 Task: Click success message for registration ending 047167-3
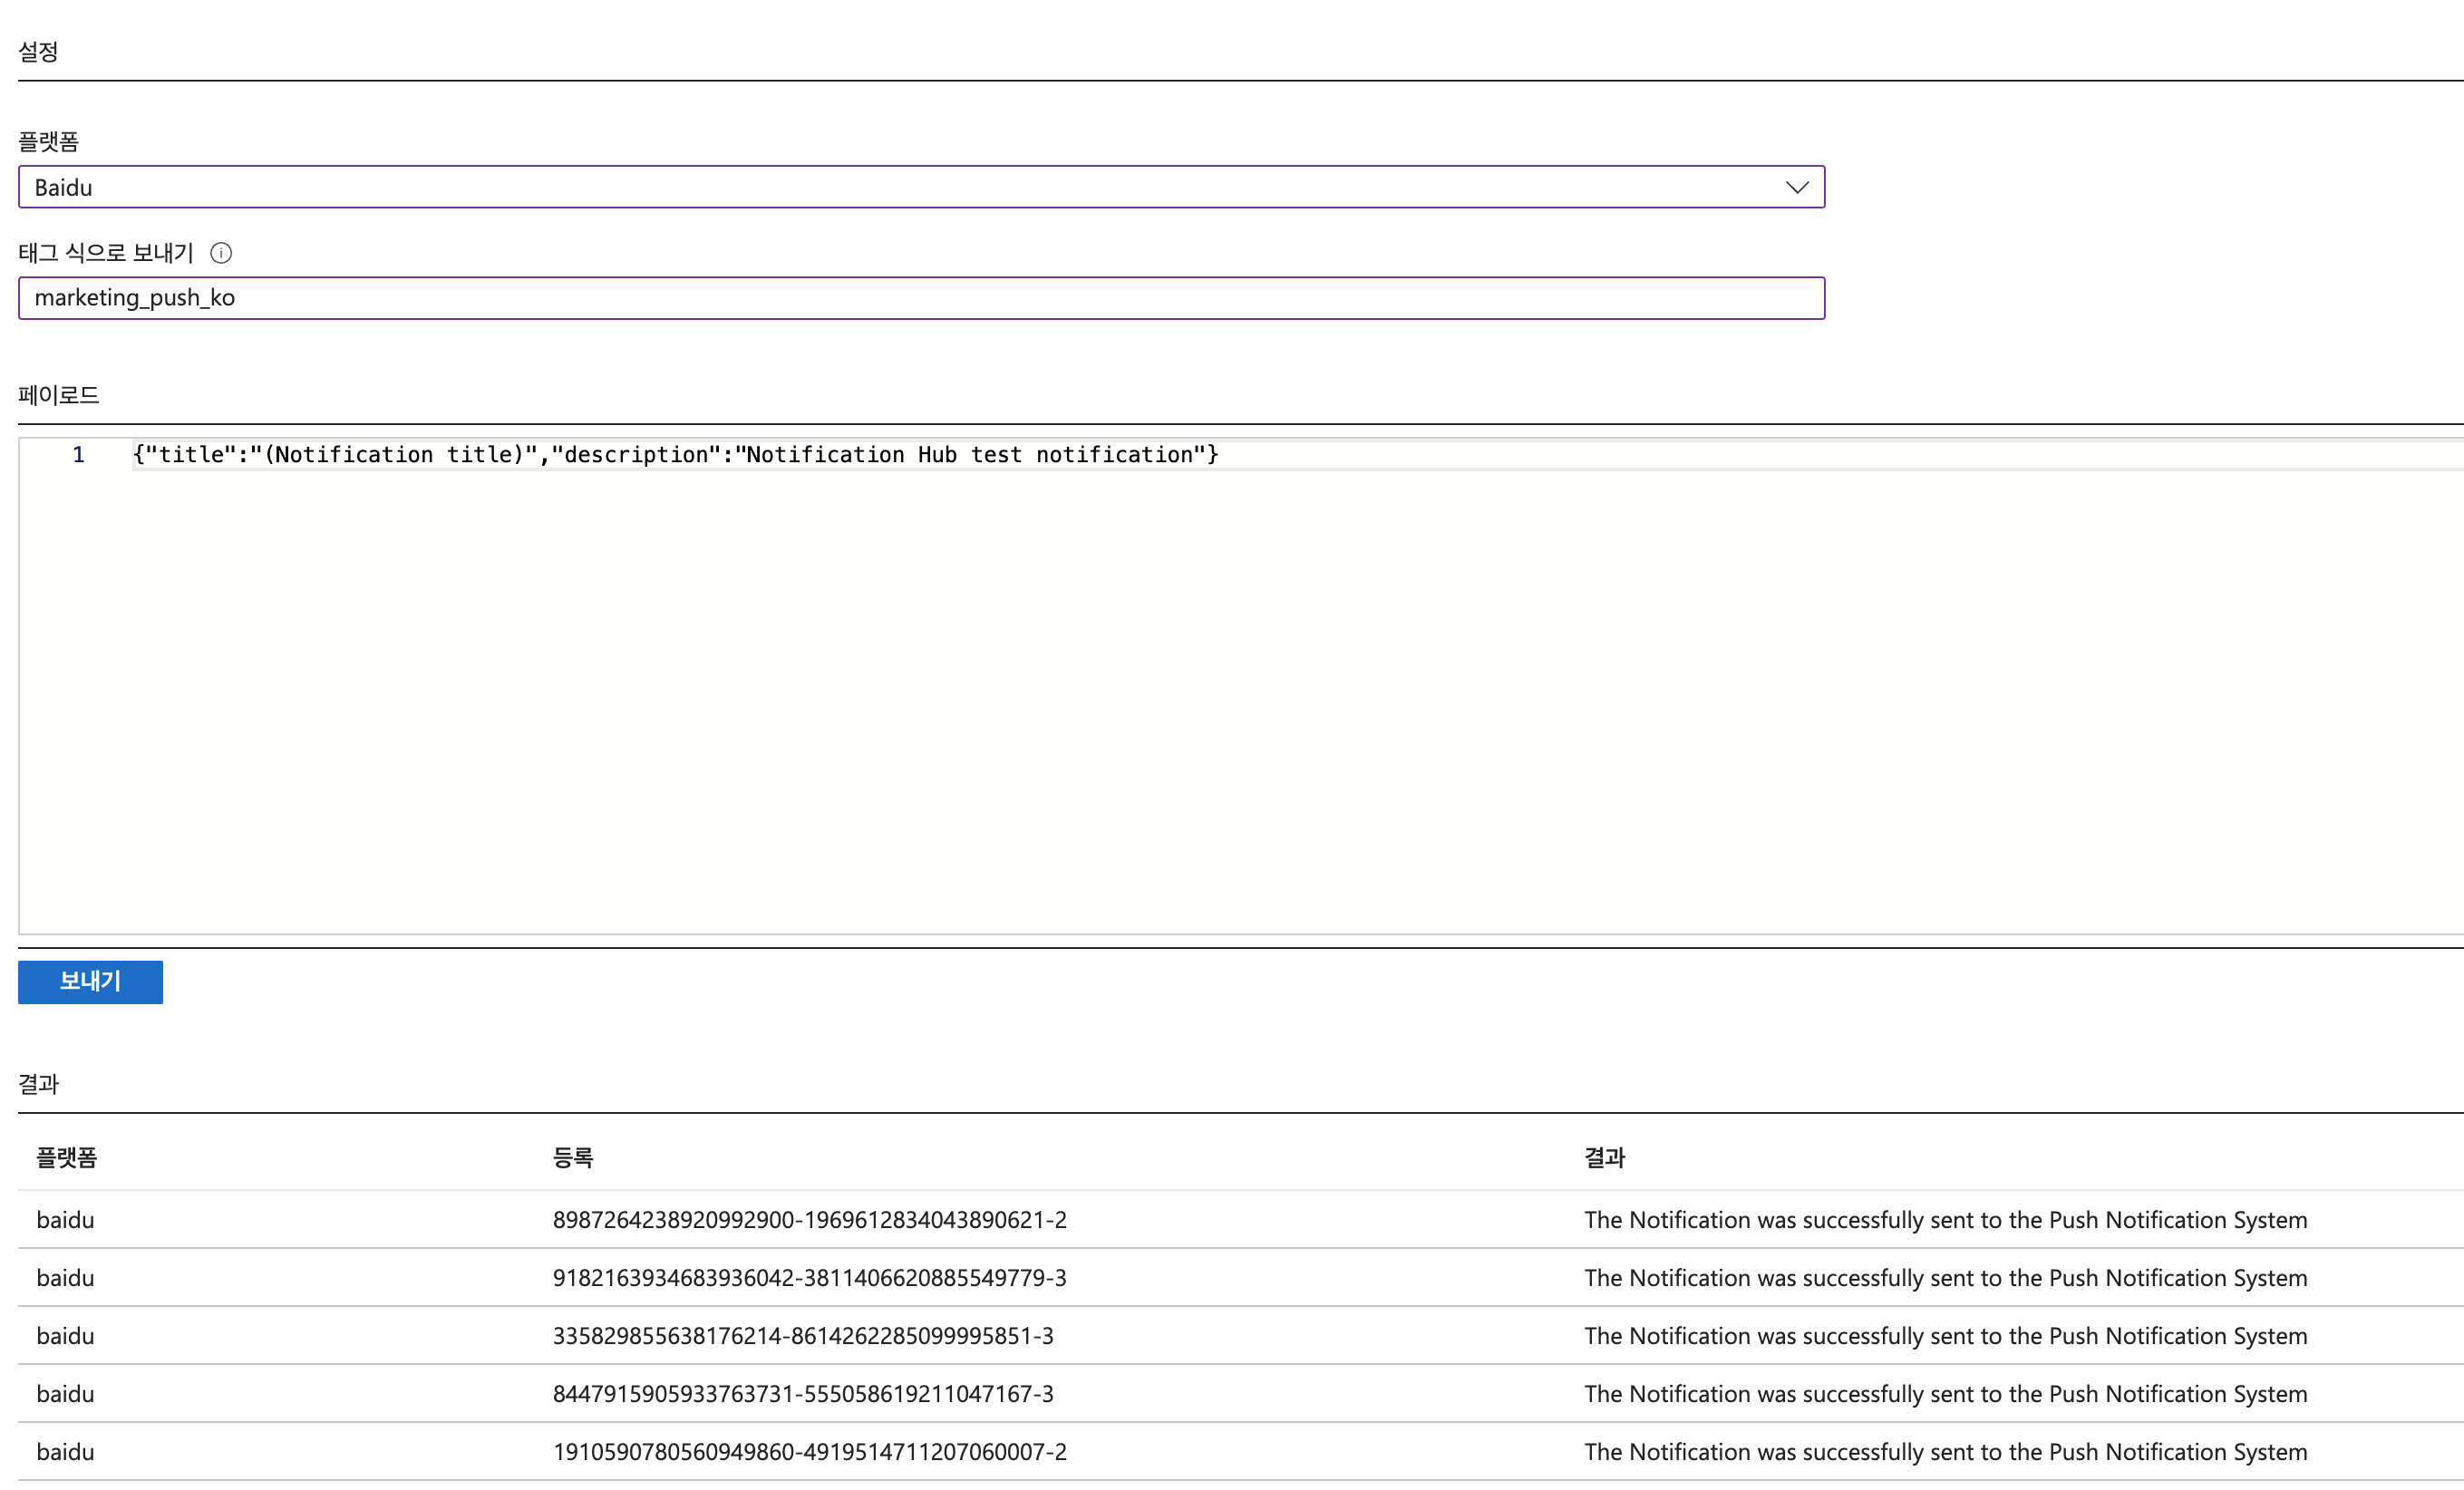[1945, 1394]
